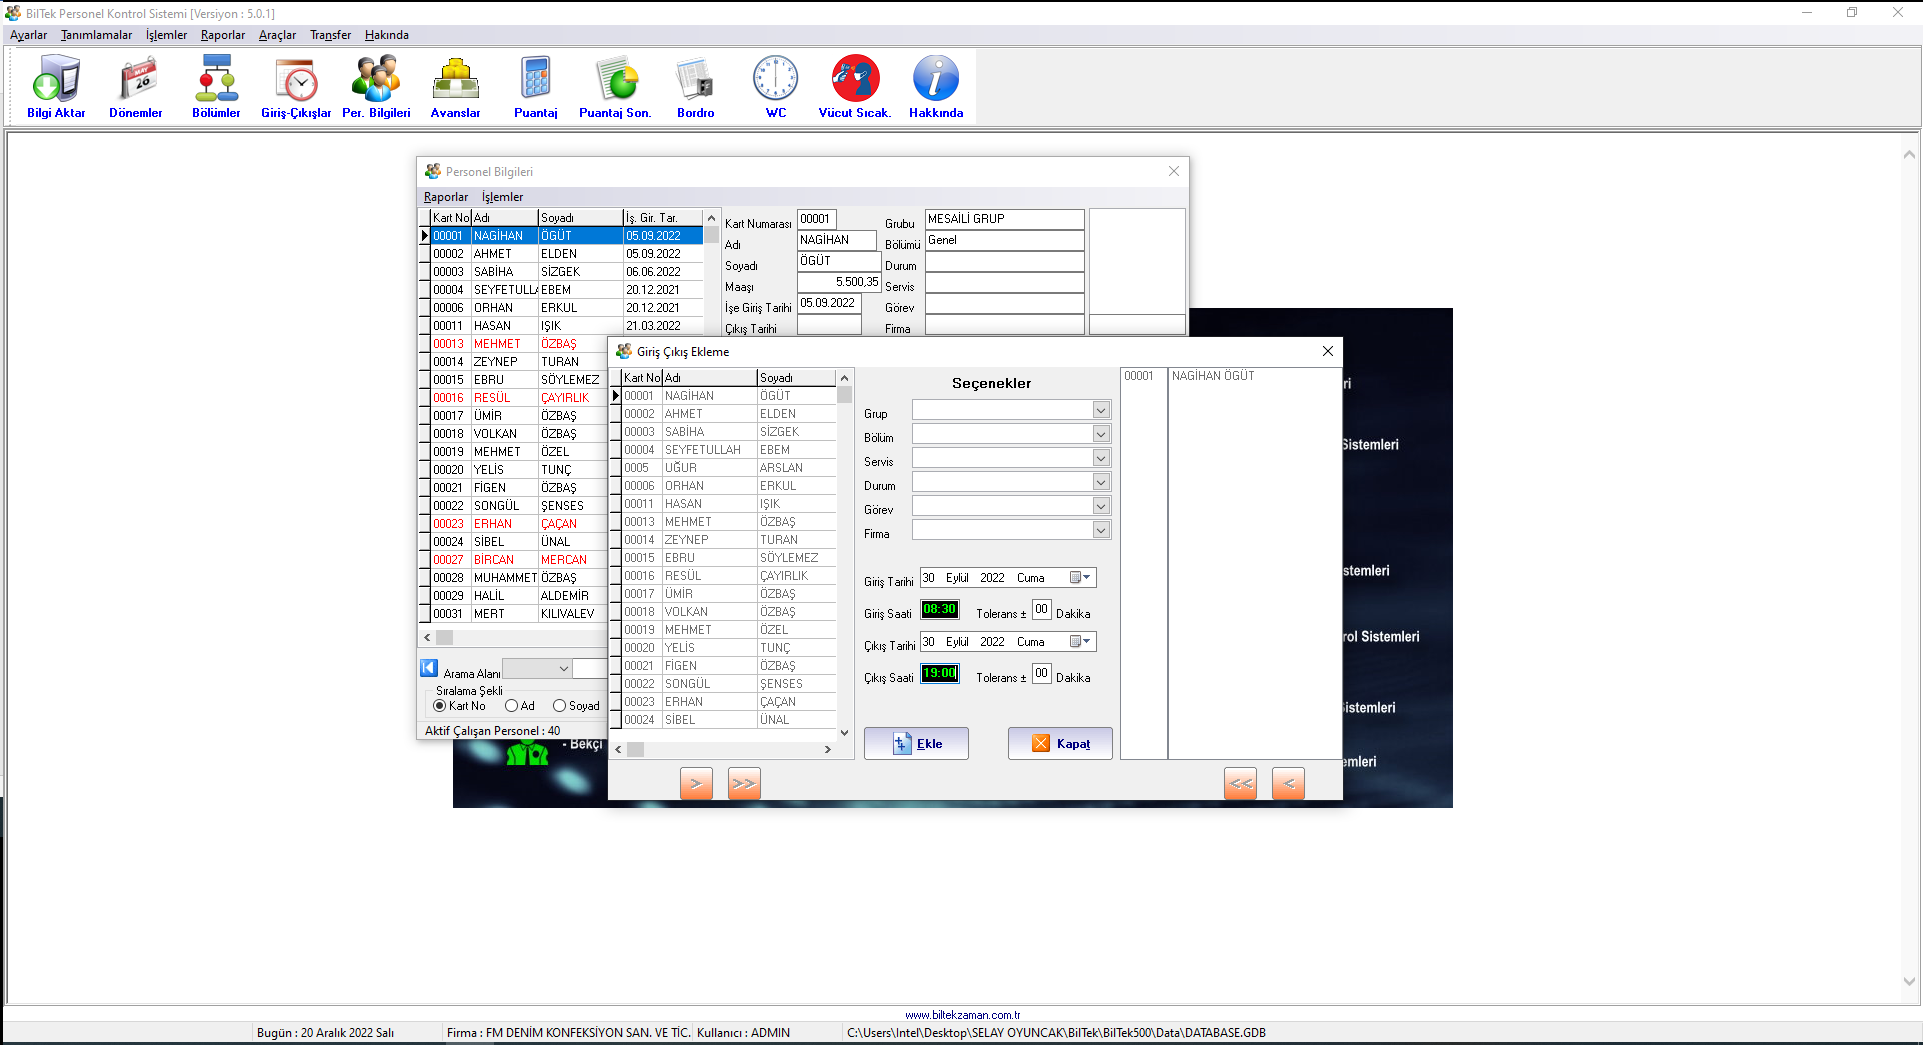The height and width of the screenshot is (1045, 1923).
Task: Click NAGİHAN ÖGÜT in selected personnel list
Action: point(1213,376)
